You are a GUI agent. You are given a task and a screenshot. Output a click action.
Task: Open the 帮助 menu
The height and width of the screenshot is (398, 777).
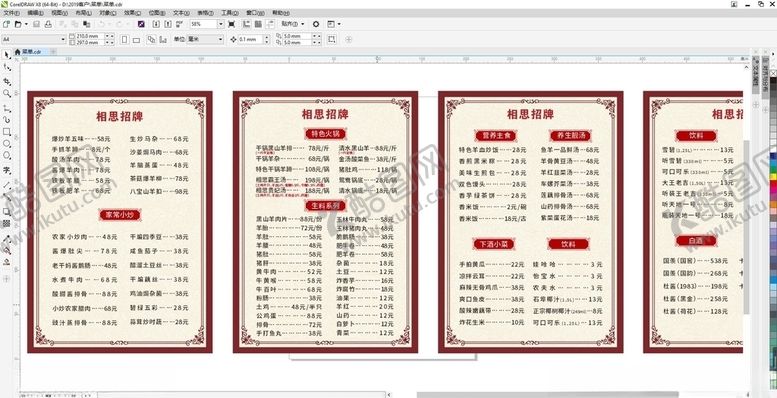pos(280,13)
